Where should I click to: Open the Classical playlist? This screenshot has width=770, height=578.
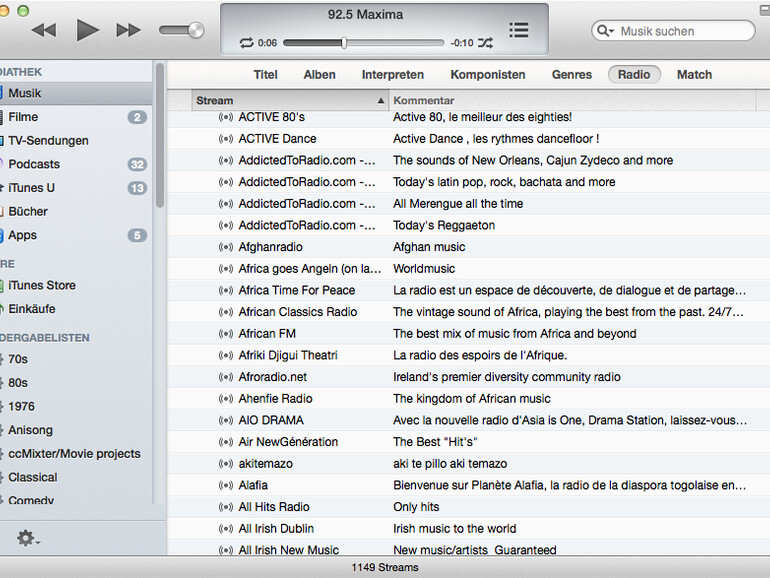tap(32, 477)
